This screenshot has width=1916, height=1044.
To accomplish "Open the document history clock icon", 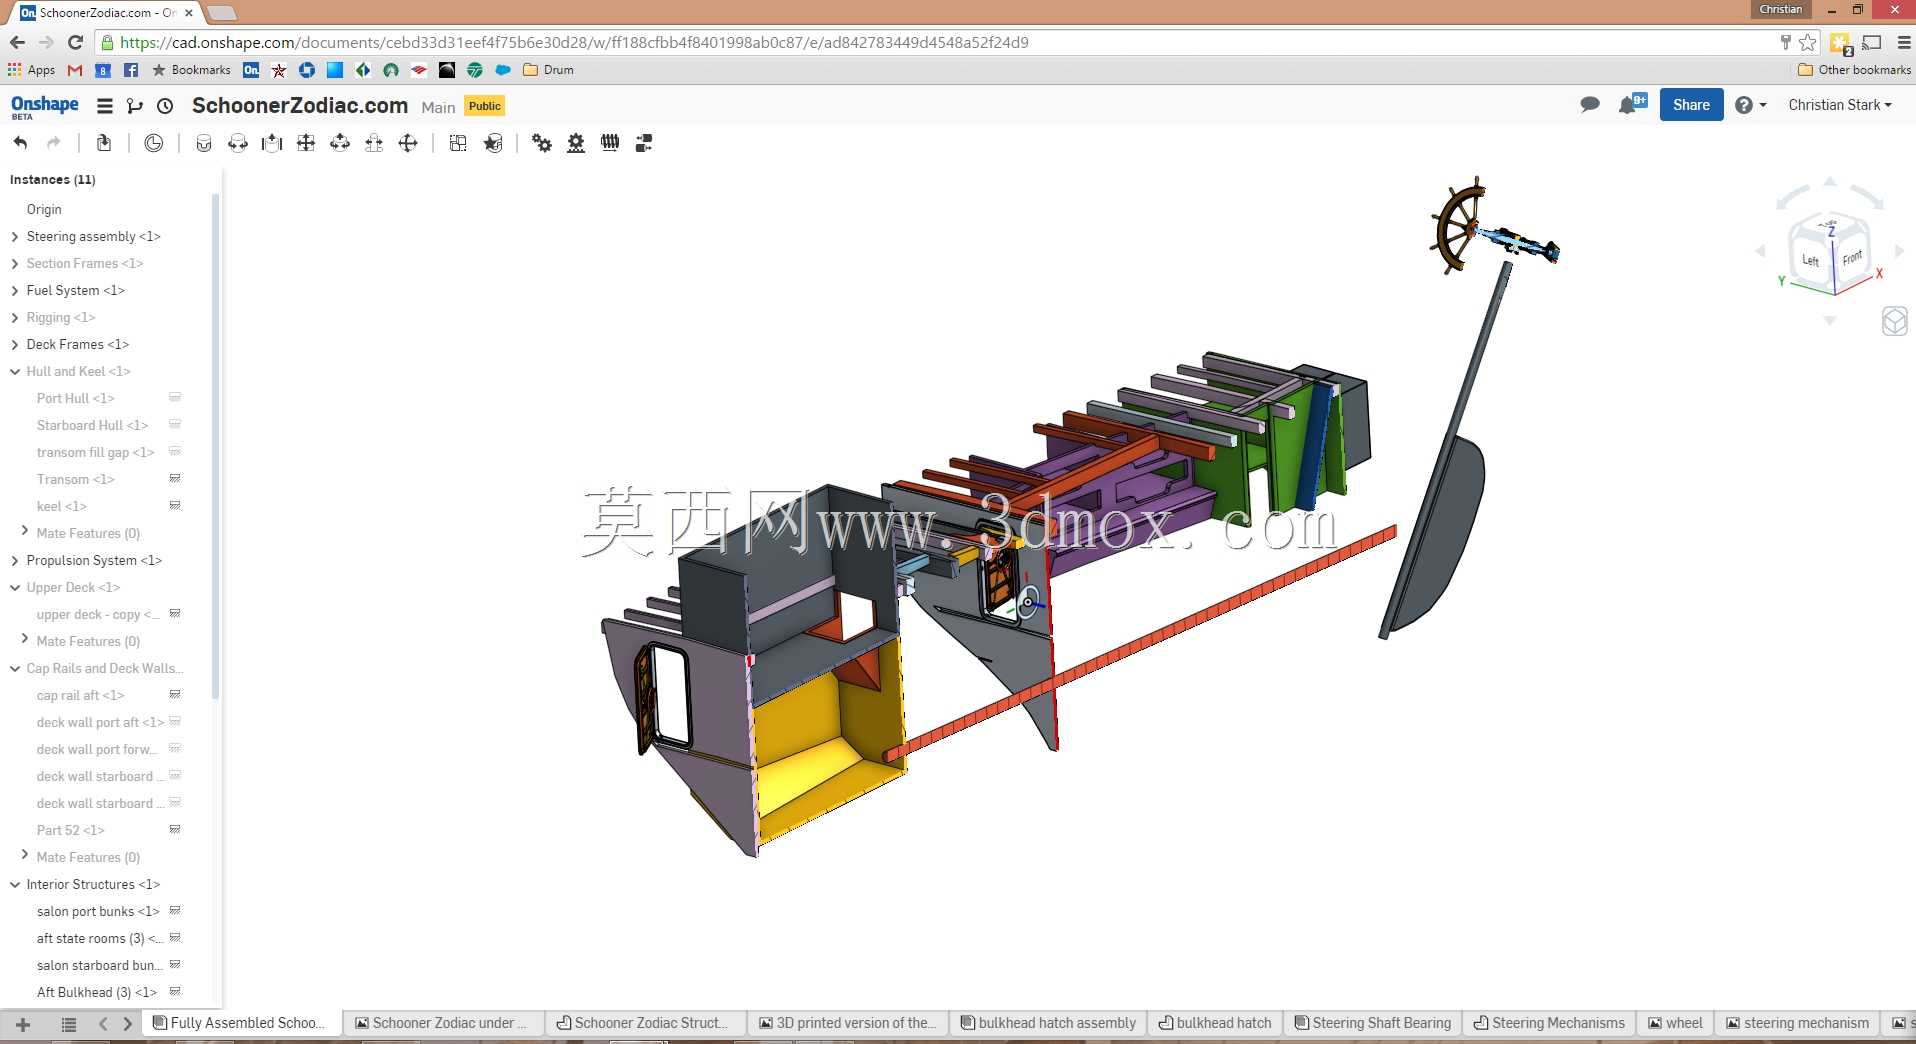I will pyautogui.click(x=166, y=106).
